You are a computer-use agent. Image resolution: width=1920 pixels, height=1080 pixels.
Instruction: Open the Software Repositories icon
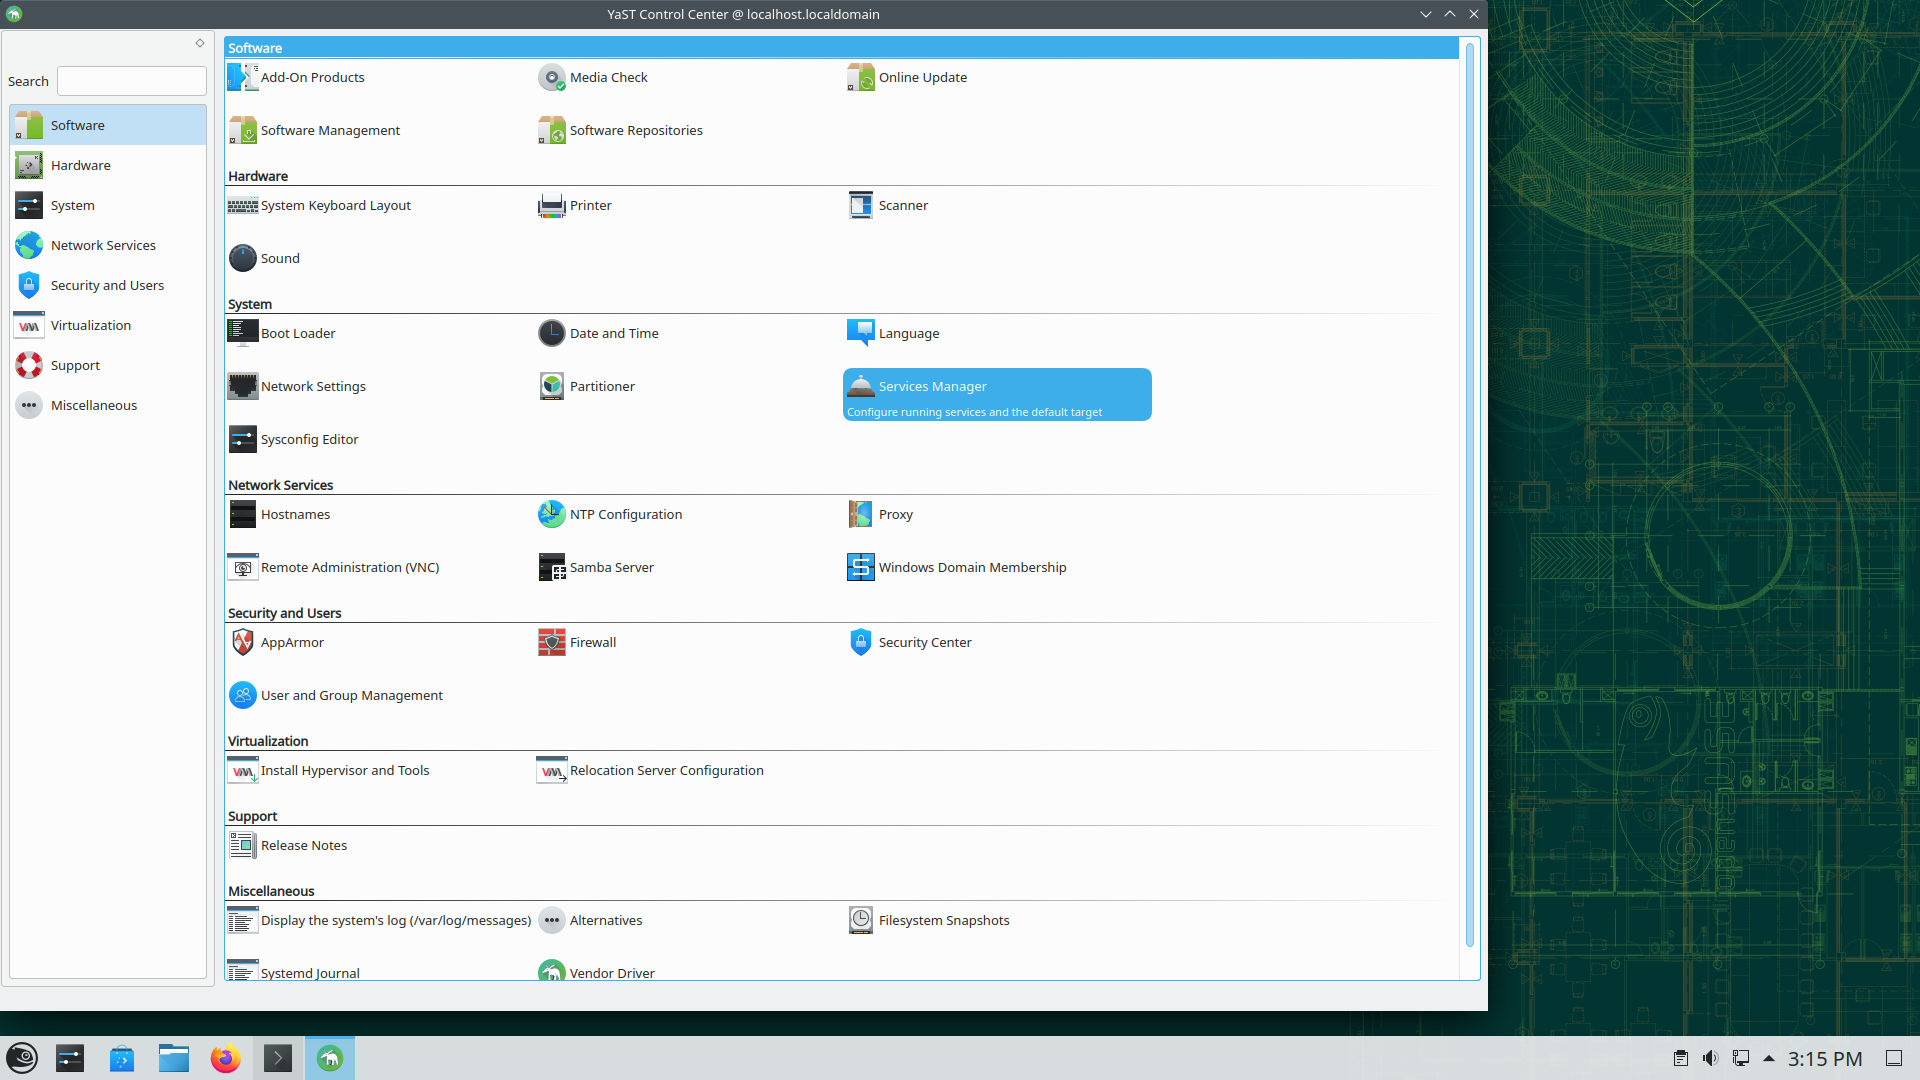coord(552,130)
